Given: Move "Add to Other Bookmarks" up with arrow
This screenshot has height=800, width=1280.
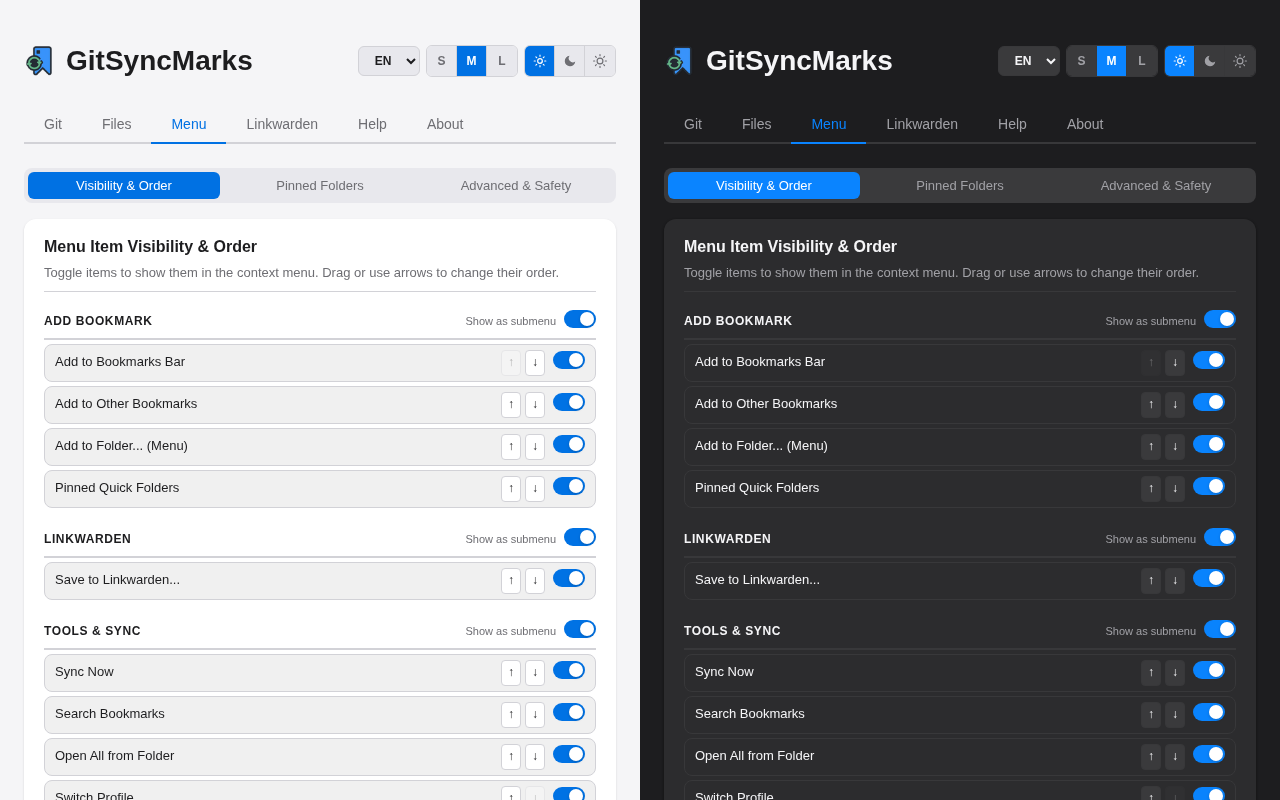Looking at the screenshot, I should point(511,405).
